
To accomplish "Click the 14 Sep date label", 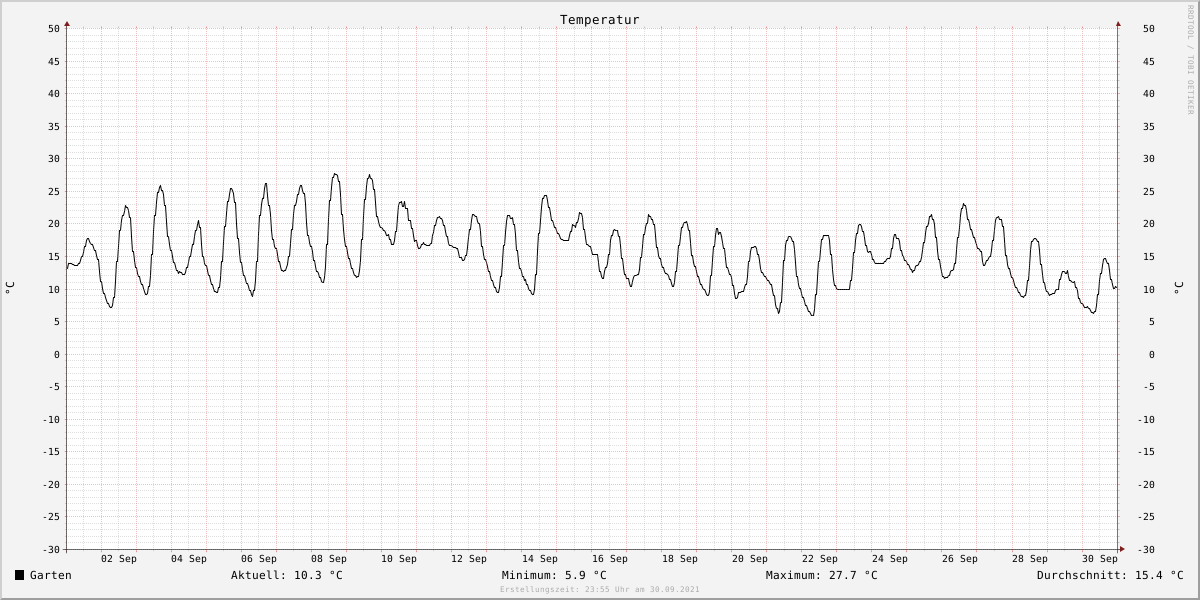I will 540,559.
